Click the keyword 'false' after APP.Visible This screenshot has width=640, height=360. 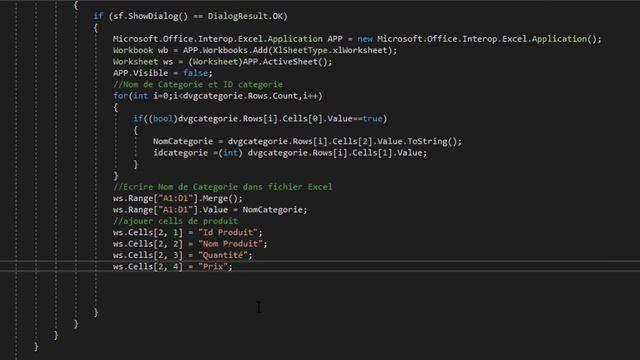coord(195,73)
